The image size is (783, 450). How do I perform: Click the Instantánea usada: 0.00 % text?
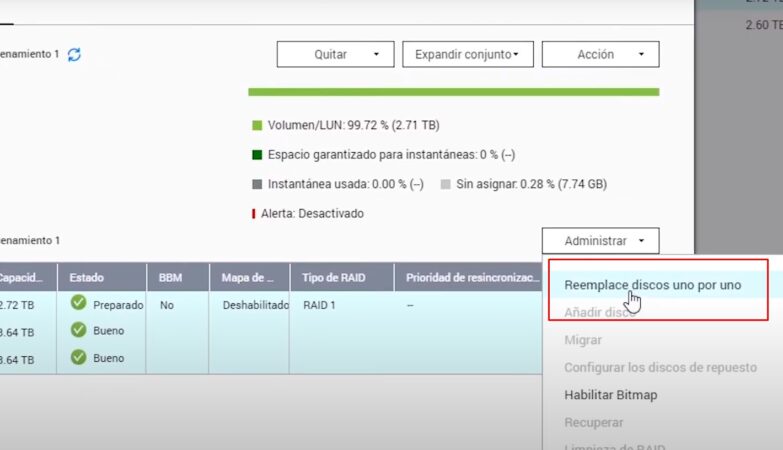(346, 184)
